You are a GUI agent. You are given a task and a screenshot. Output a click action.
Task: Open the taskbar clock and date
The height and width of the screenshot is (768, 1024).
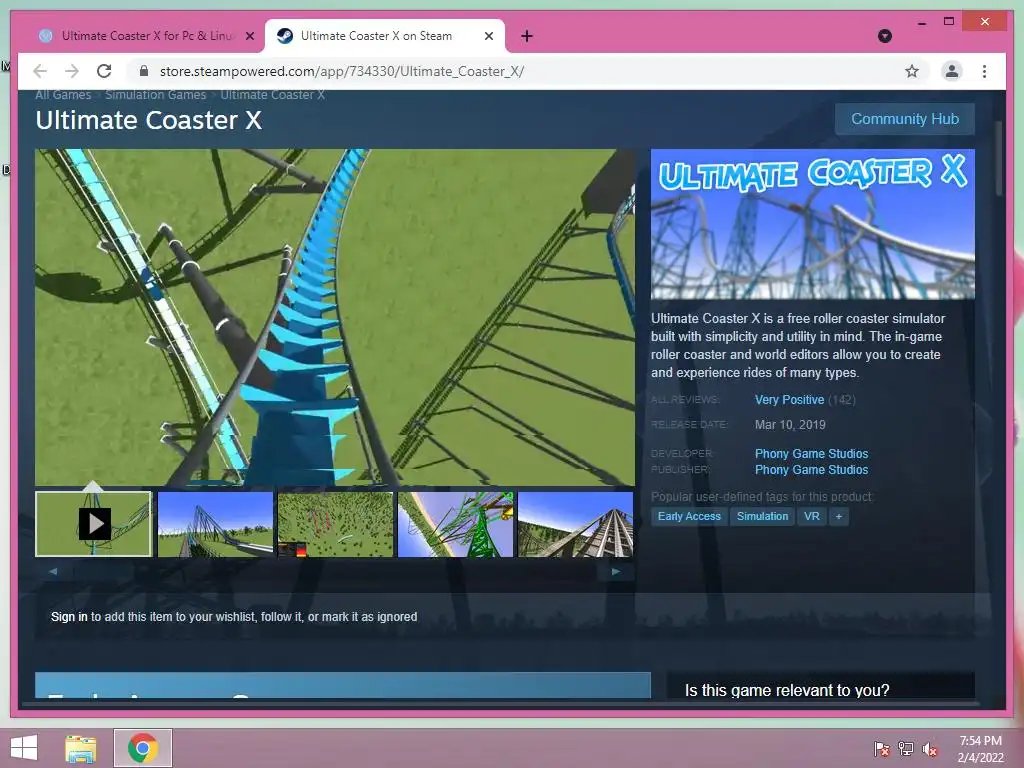click(980, 748)
